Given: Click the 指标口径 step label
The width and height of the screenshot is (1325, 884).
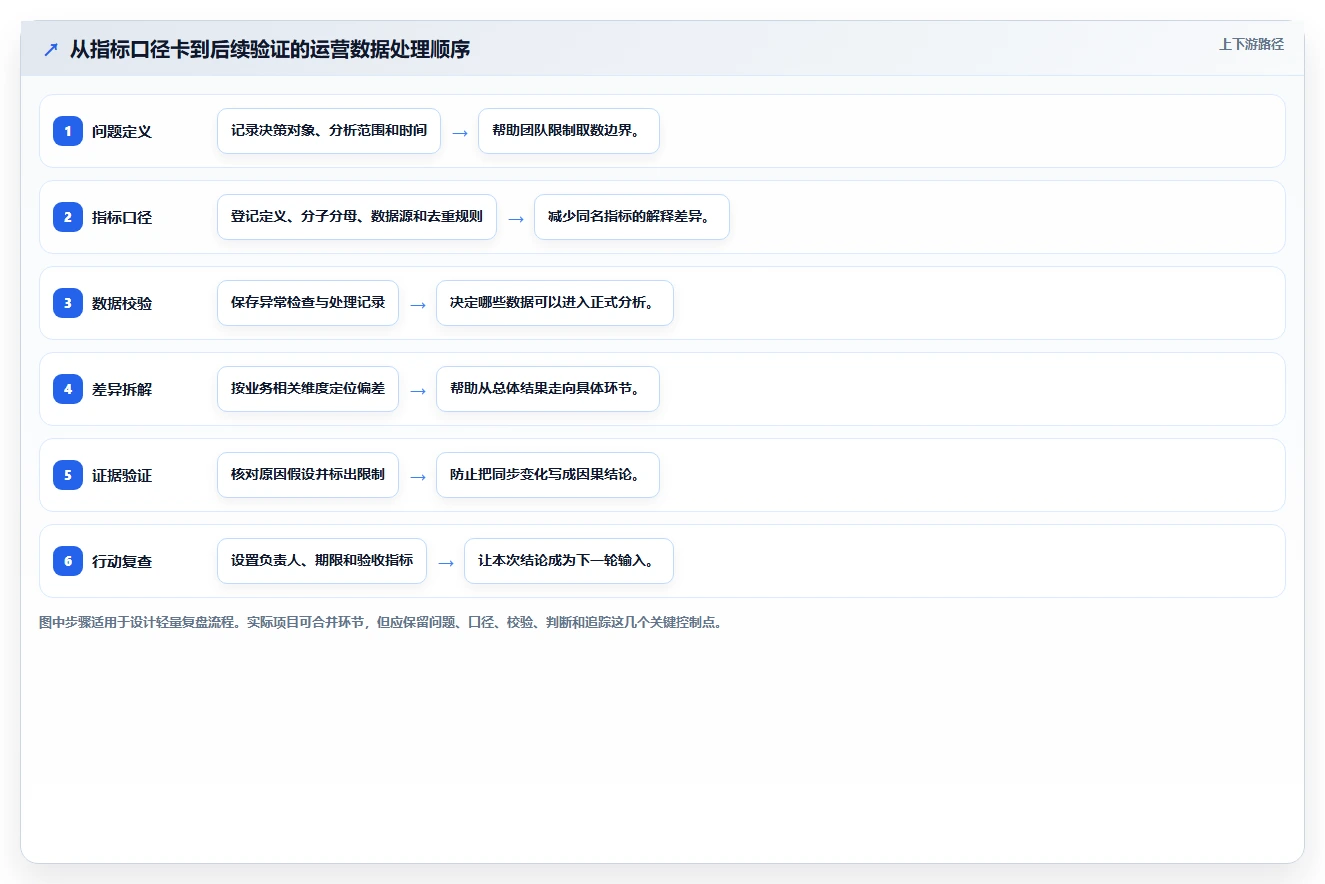Looking at the screenshot, I should point(122,217).
